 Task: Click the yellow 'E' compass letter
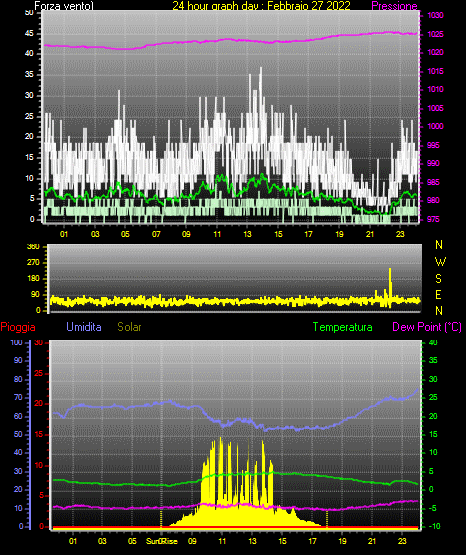pos(438,295)
